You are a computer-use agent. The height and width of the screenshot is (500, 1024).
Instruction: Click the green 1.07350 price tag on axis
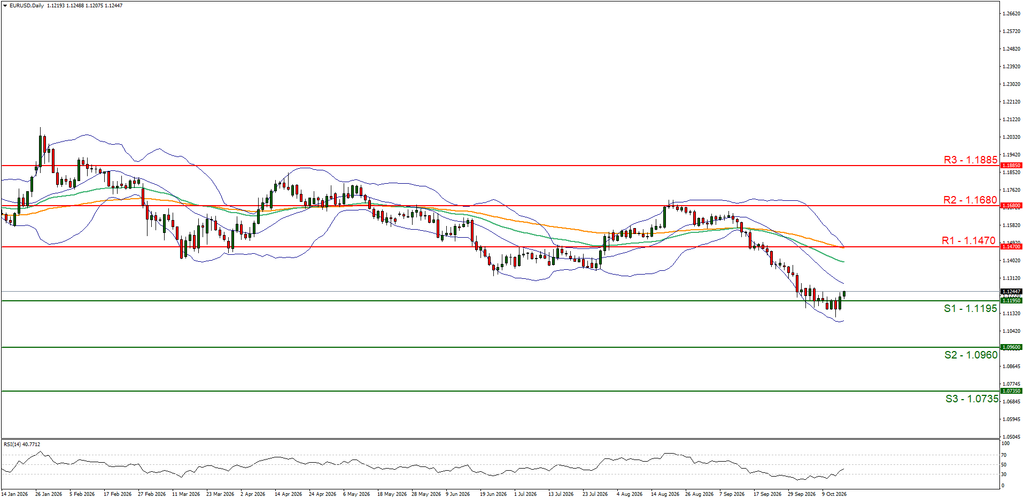click(1011, 391)
